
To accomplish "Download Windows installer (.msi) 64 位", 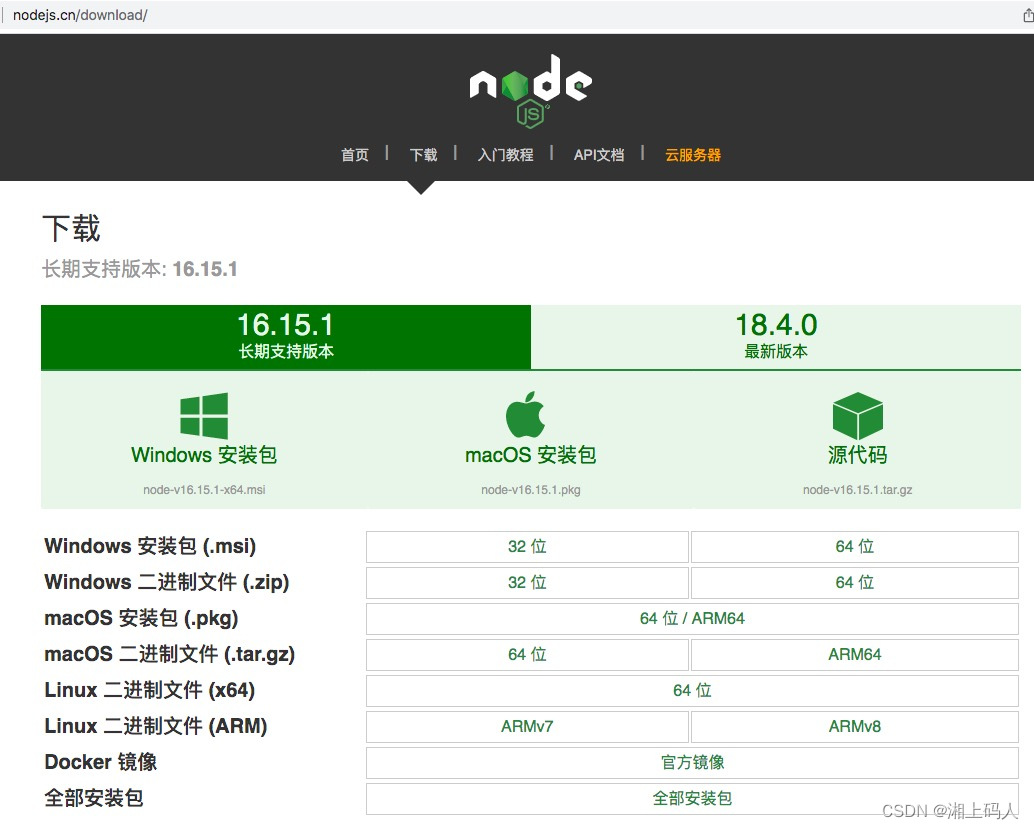I will coord(855,547).
